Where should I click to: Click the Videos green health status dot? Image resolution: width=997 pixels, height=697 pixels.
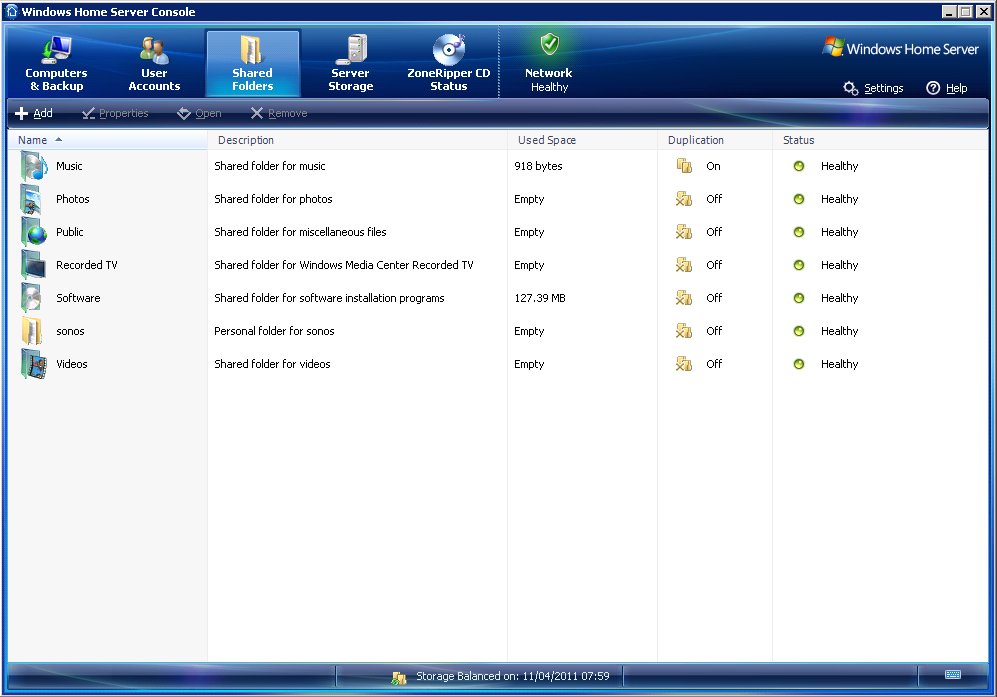point(799,364)
